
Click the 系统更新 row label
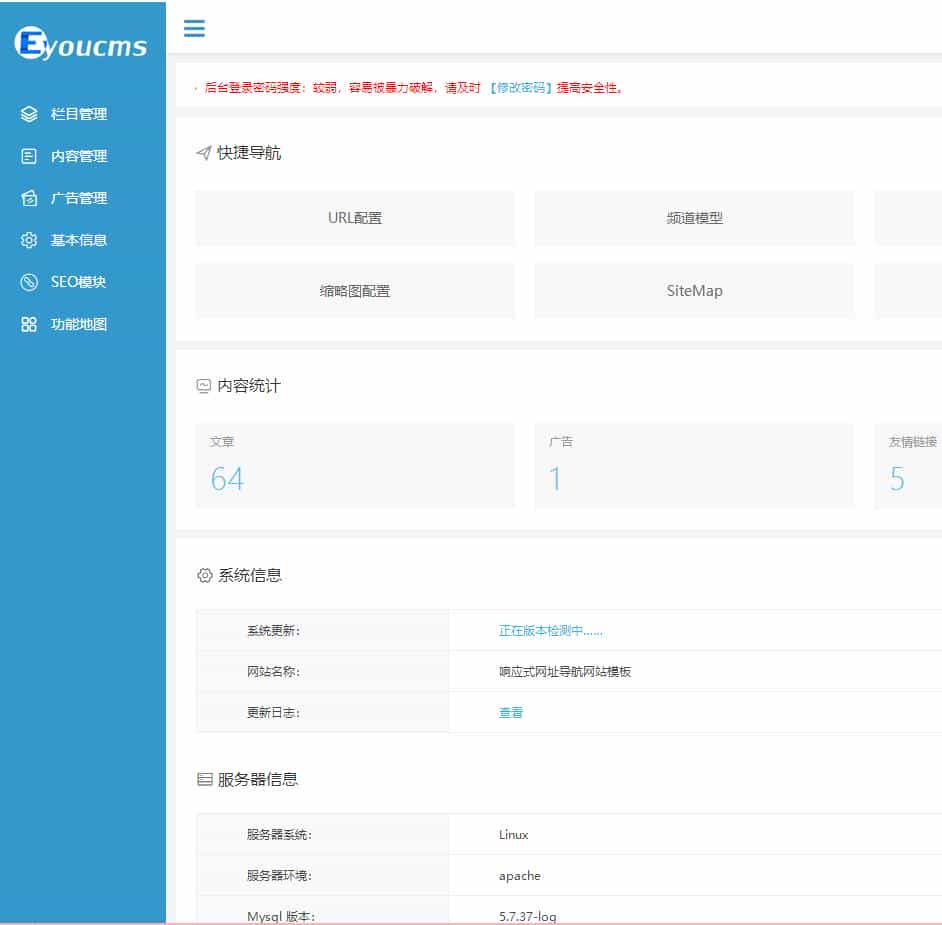pos(273,631)
